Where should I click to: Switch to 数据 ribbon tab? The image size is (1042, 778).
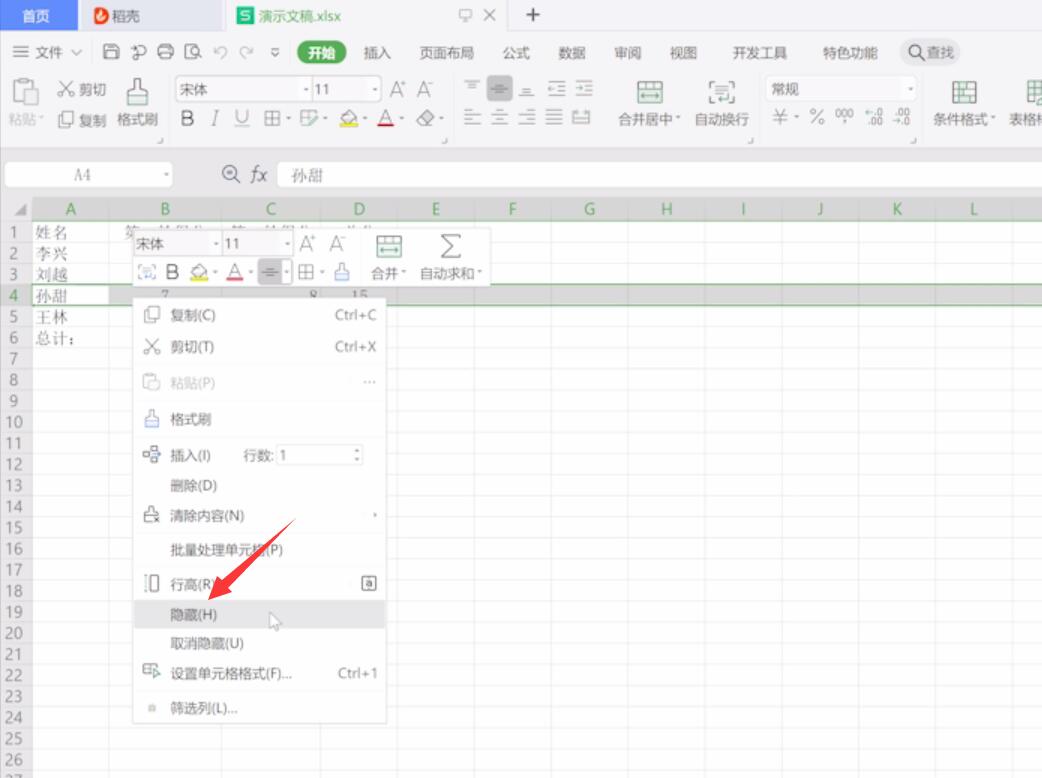[572, 52]
